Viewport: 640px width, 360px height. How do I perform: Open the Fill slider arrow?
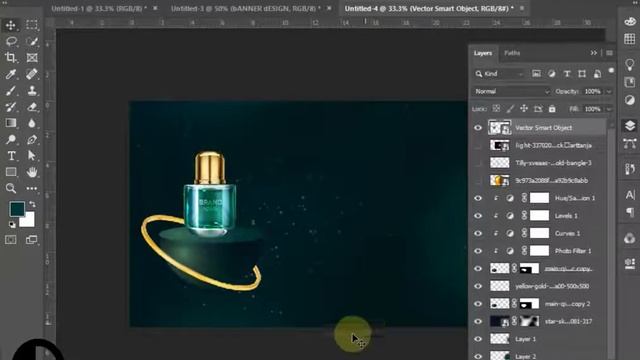coord(609,109)
